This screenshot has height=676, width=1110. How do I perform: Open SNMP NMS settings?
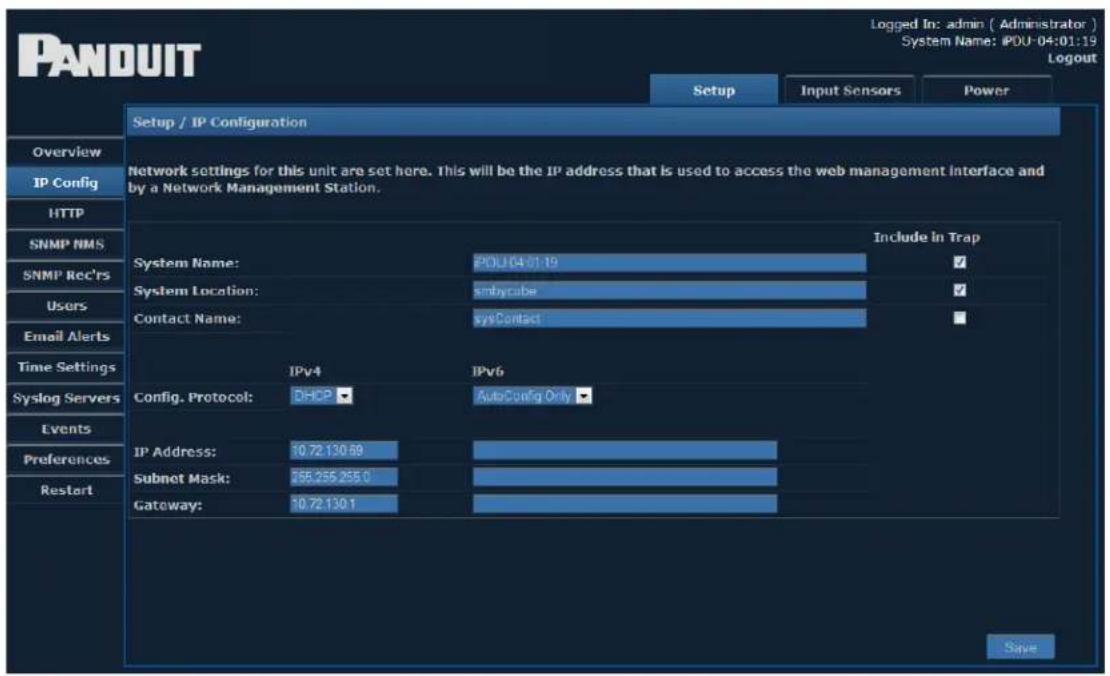tap(66, 244)
